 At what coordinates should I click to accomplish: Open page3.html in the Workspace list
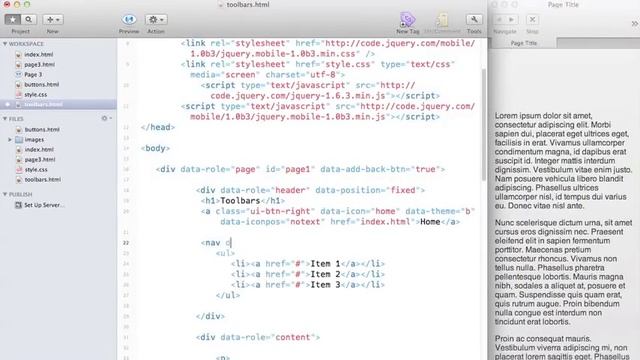click(39, 64)
